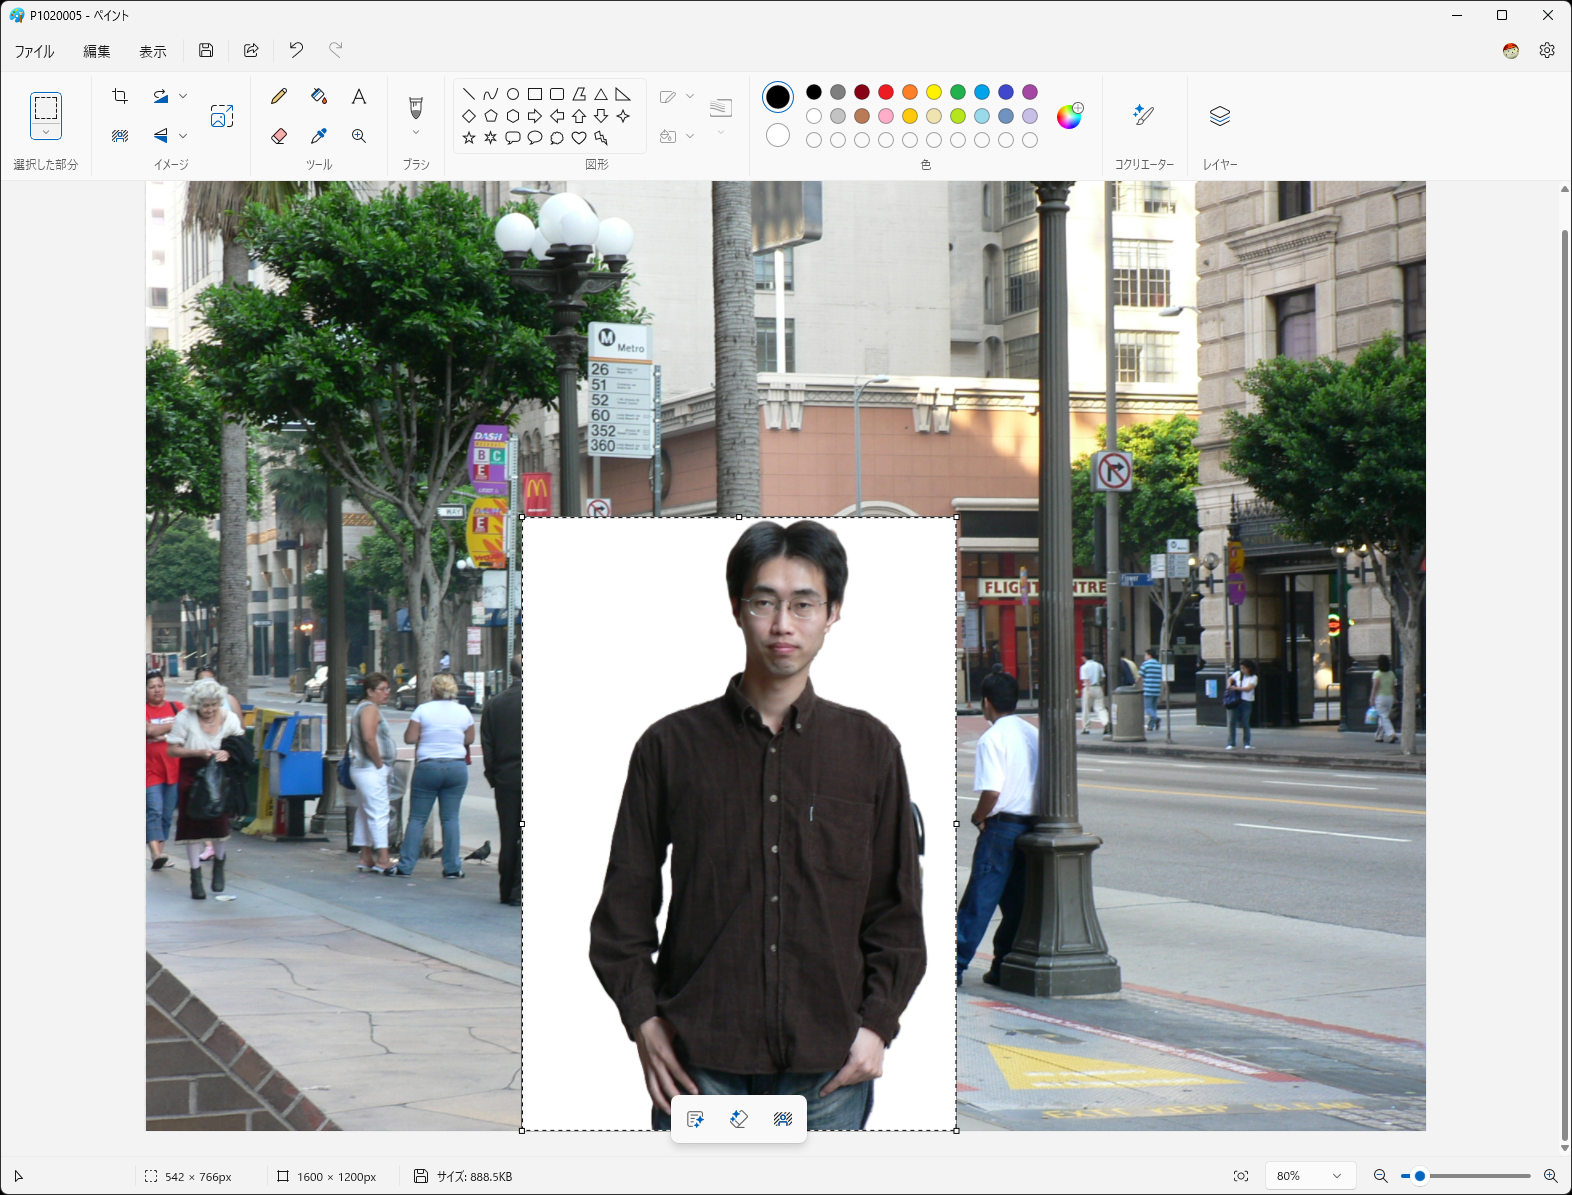Open the 表示 menu
This screenshot has height=1195, width=1572.
(152, 51)
